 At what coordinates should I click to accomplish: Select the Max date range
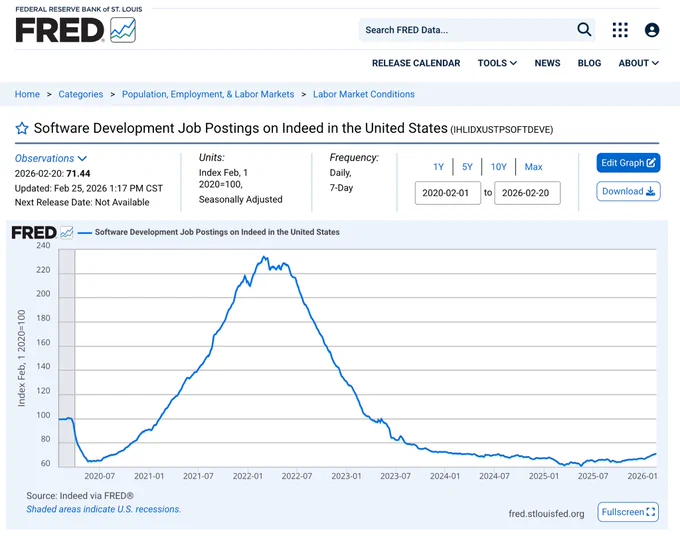point(533,167)
